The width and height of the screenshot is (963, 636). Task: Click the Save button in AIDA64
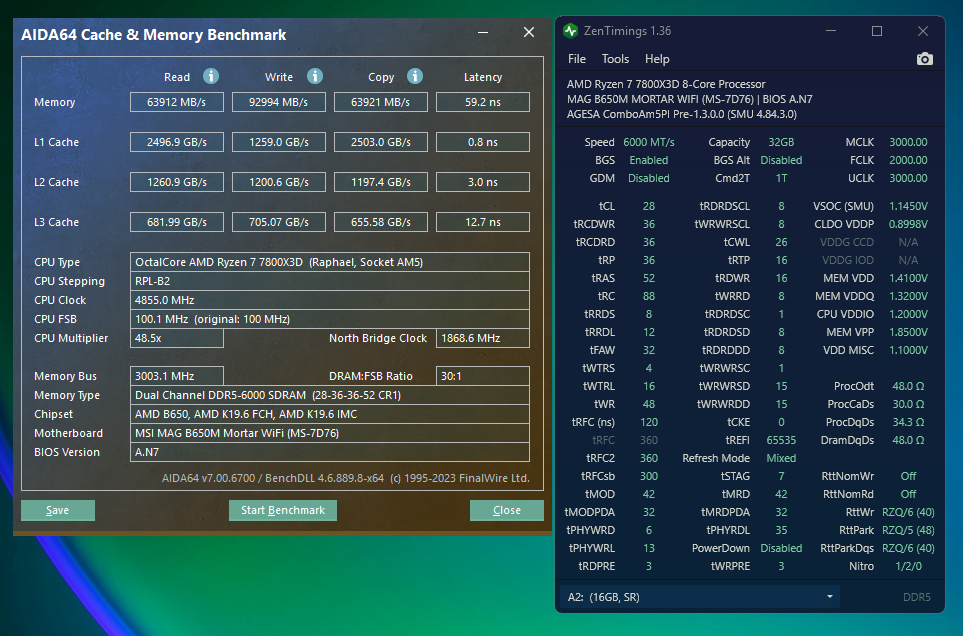58,510
